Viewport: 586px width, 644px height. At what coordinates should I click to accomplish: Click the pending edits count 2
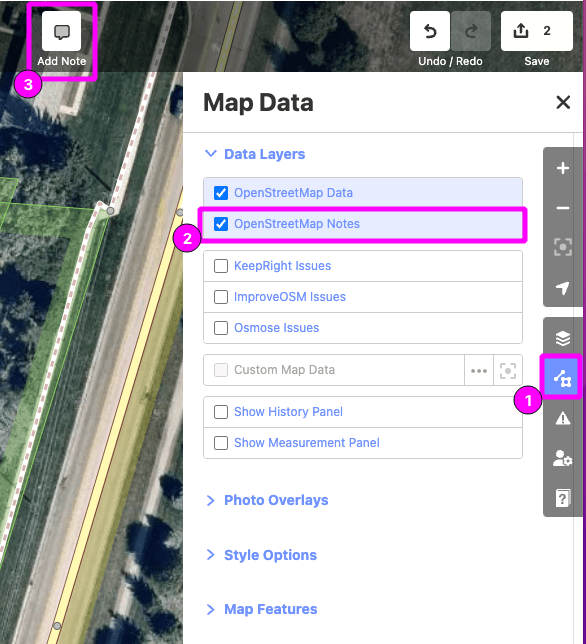[547, 31]
